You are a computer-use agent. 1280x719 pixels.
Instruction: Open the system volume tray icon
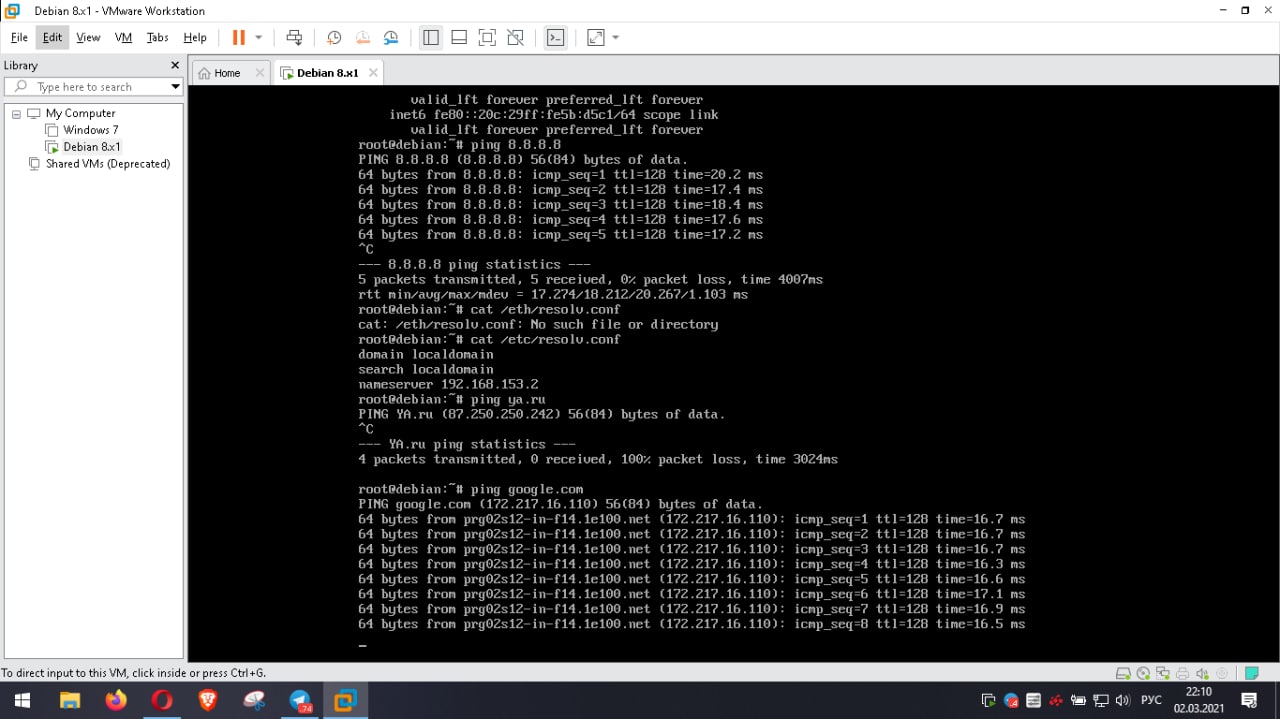coord(1123,700)
